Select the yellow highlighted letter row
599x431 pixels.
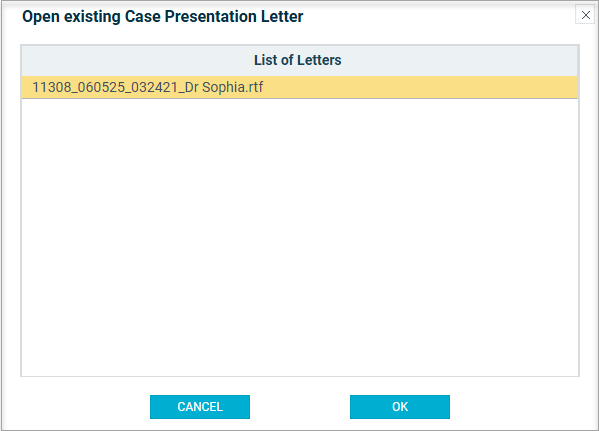click(300, 87)
